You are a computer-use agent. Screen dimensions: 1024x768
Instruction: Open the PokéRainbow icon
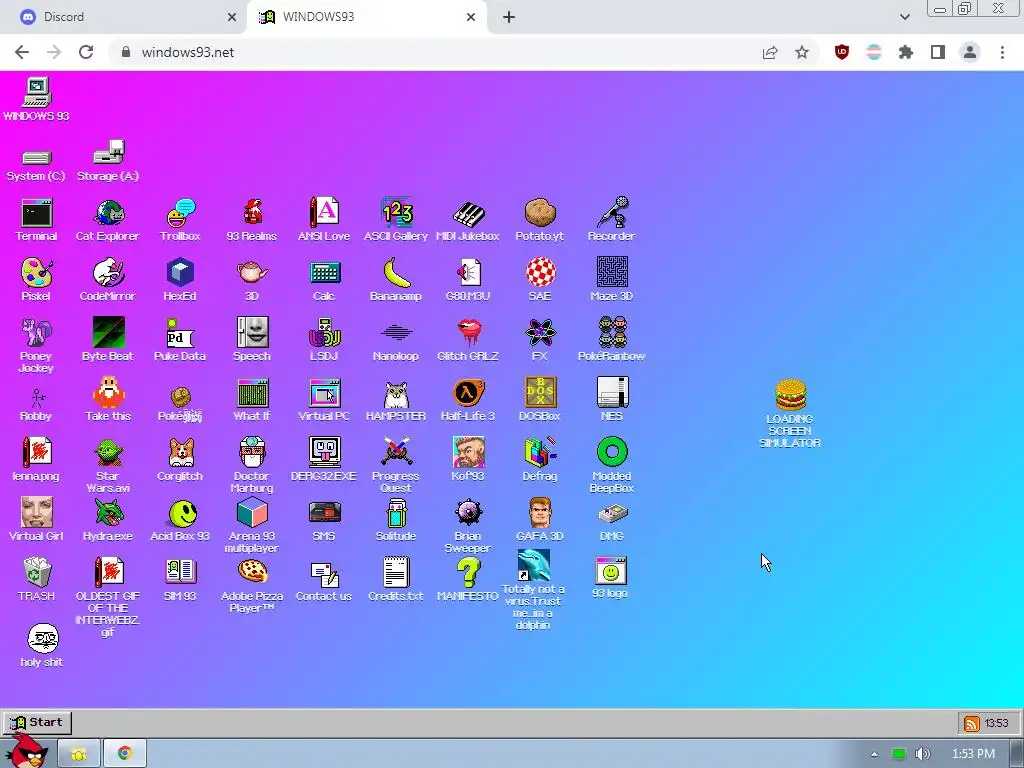click(611, 340)
